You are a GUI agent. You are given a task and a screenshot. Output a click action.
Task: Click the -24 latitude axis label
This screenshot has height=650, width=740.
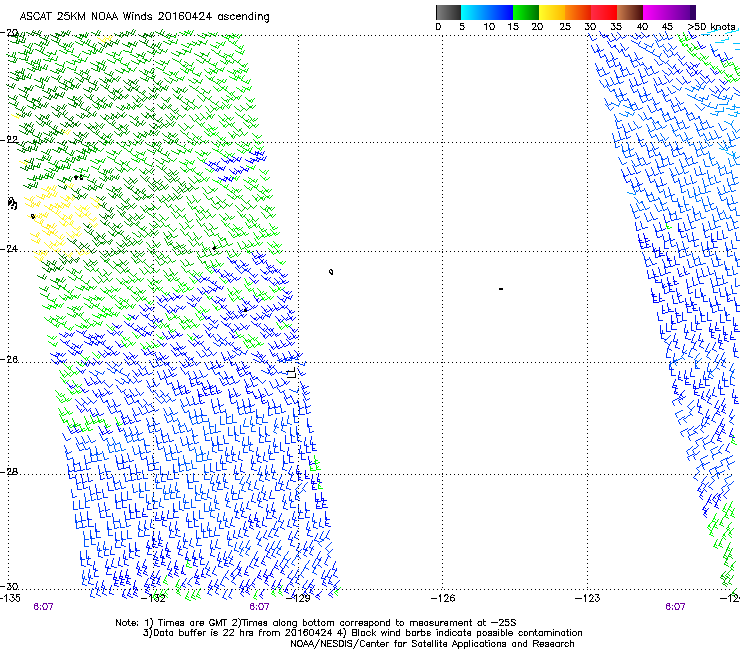pyautogui.click(x=9, y=249)
